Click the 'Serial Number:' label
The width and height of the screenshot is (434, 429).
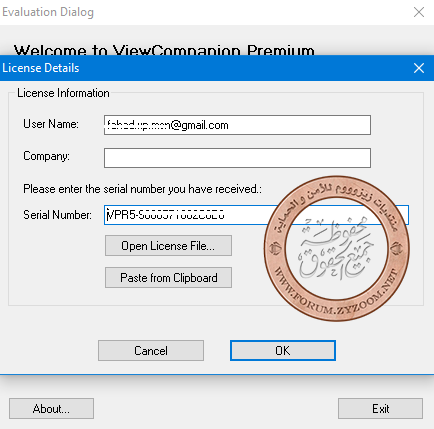pos(57,215)
